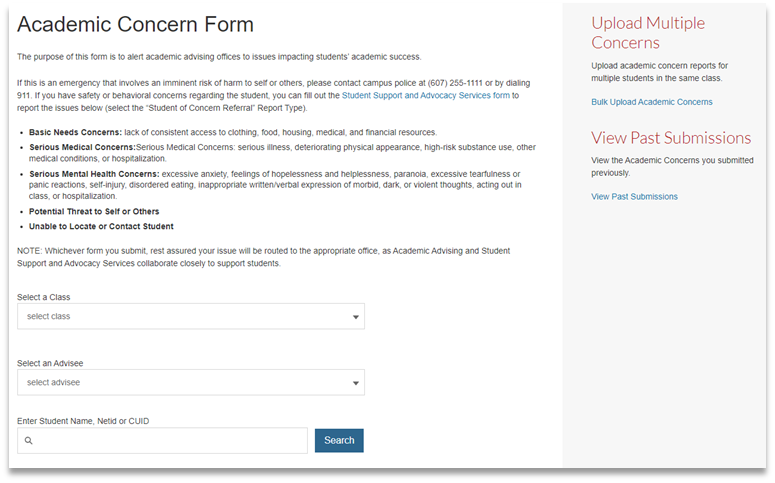Click the NOTE paragraph about form routing

coord(270,257)
